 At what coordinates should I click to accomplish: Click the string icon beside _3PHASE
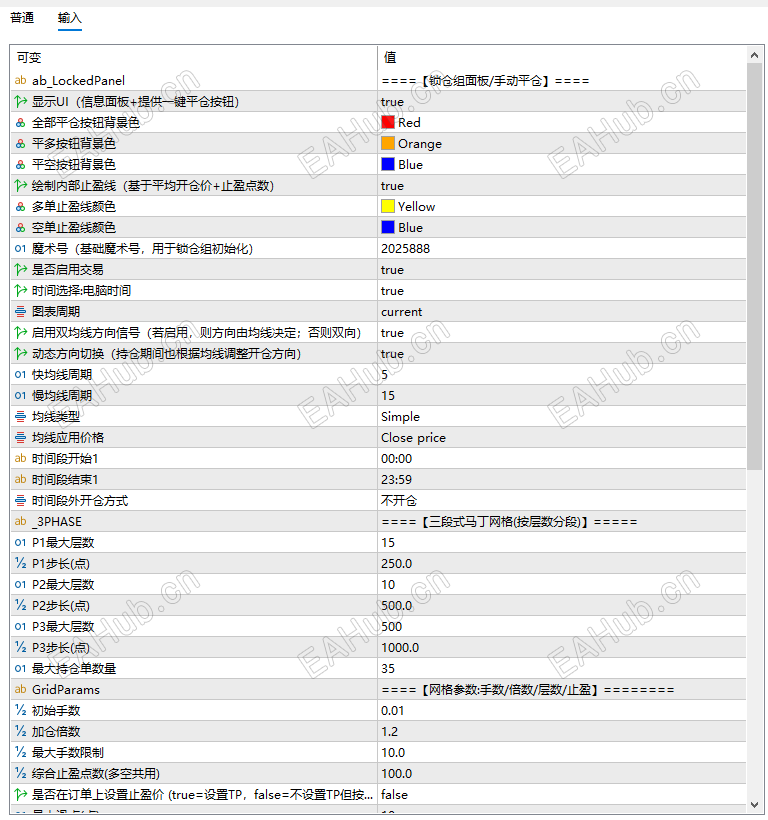click(x=20, y=521)
